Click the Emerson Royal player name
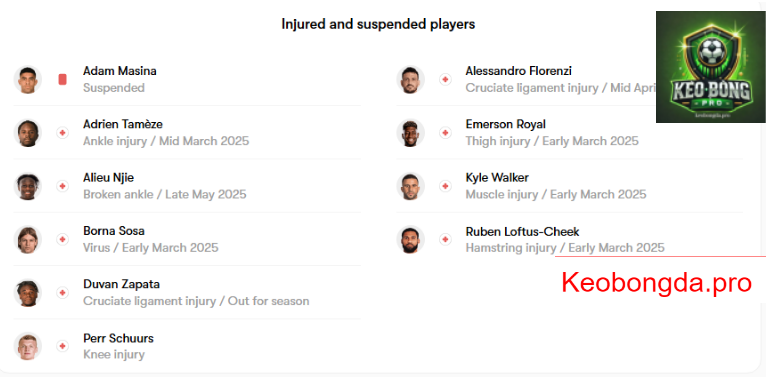Image resolution: width=766 pixels, height=378 pixels. [x=506, y=124]
